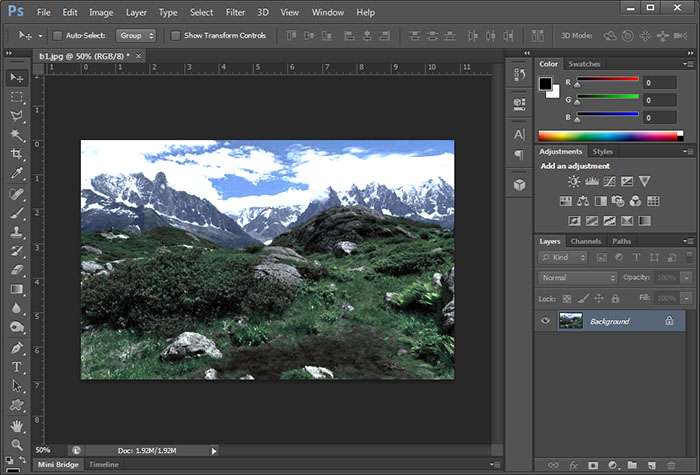Select the Horizontal Type tool

[x=17, y=367]
